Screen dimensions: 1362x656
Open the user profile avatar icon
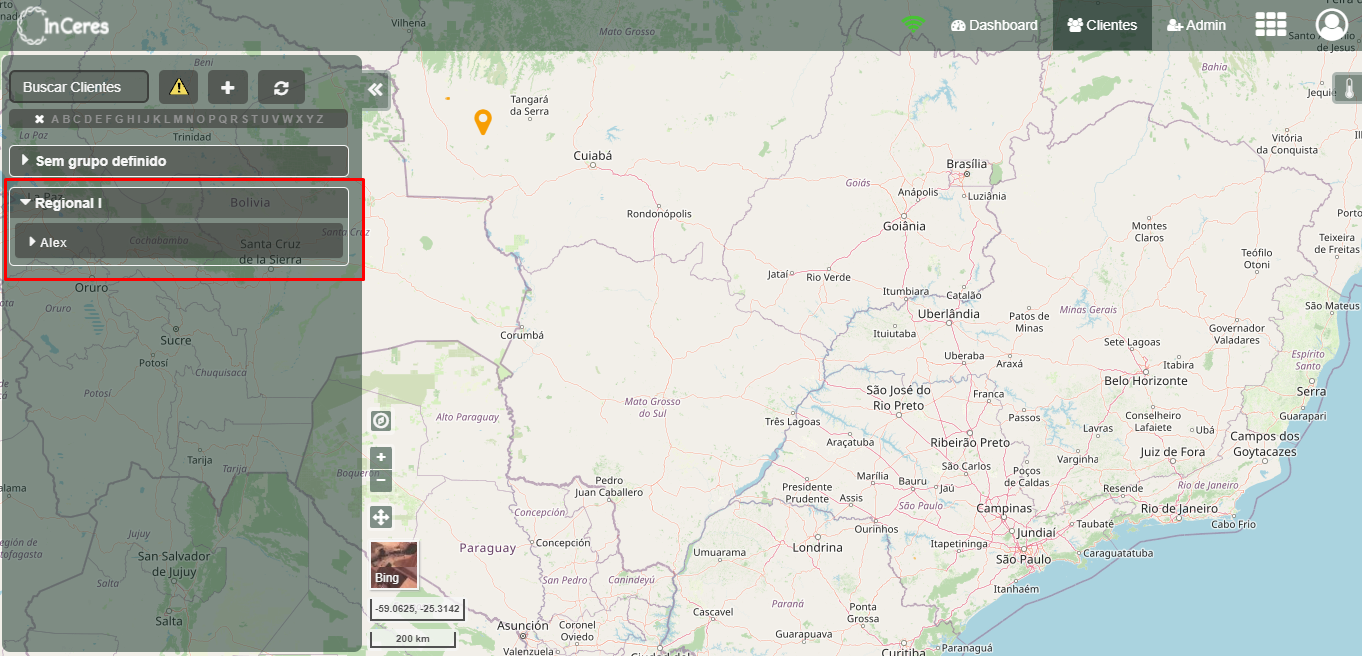[x=1331, y=25]
